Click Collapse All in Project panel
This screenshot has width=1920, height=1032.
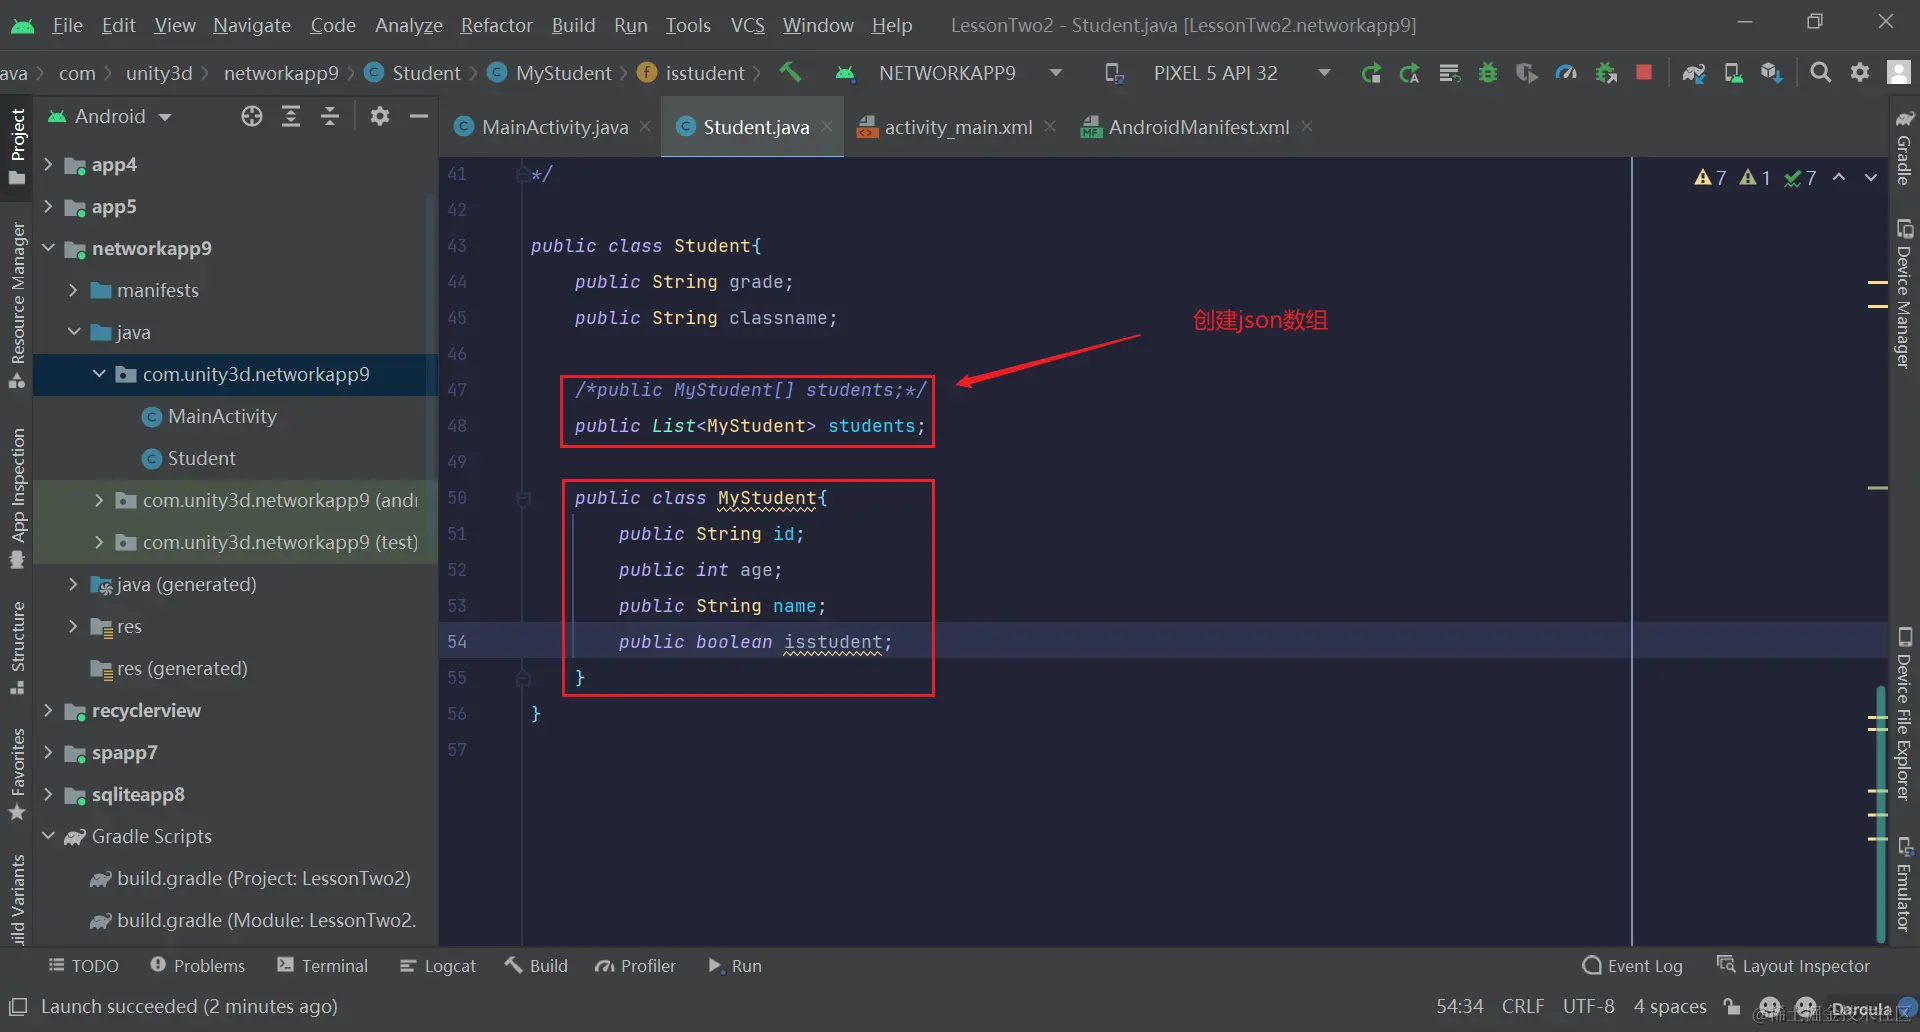330,117
